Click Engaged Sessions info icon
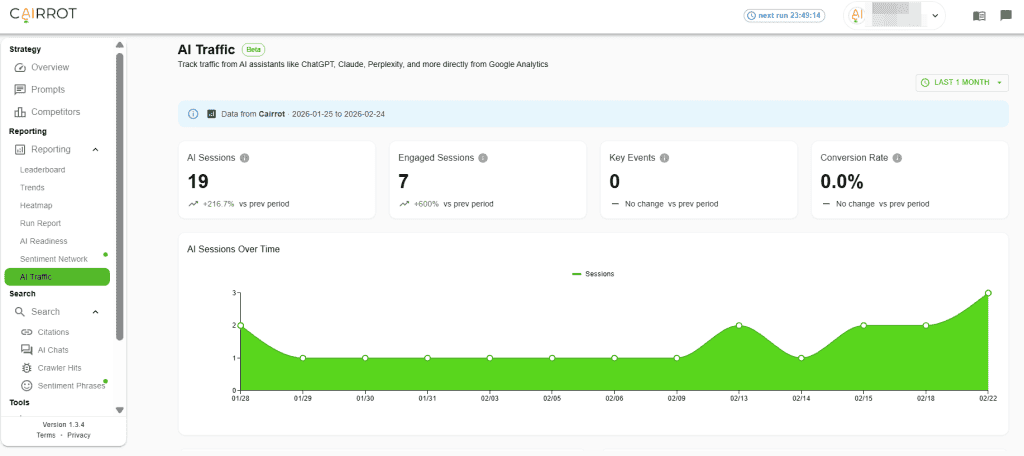 (483, 158)
